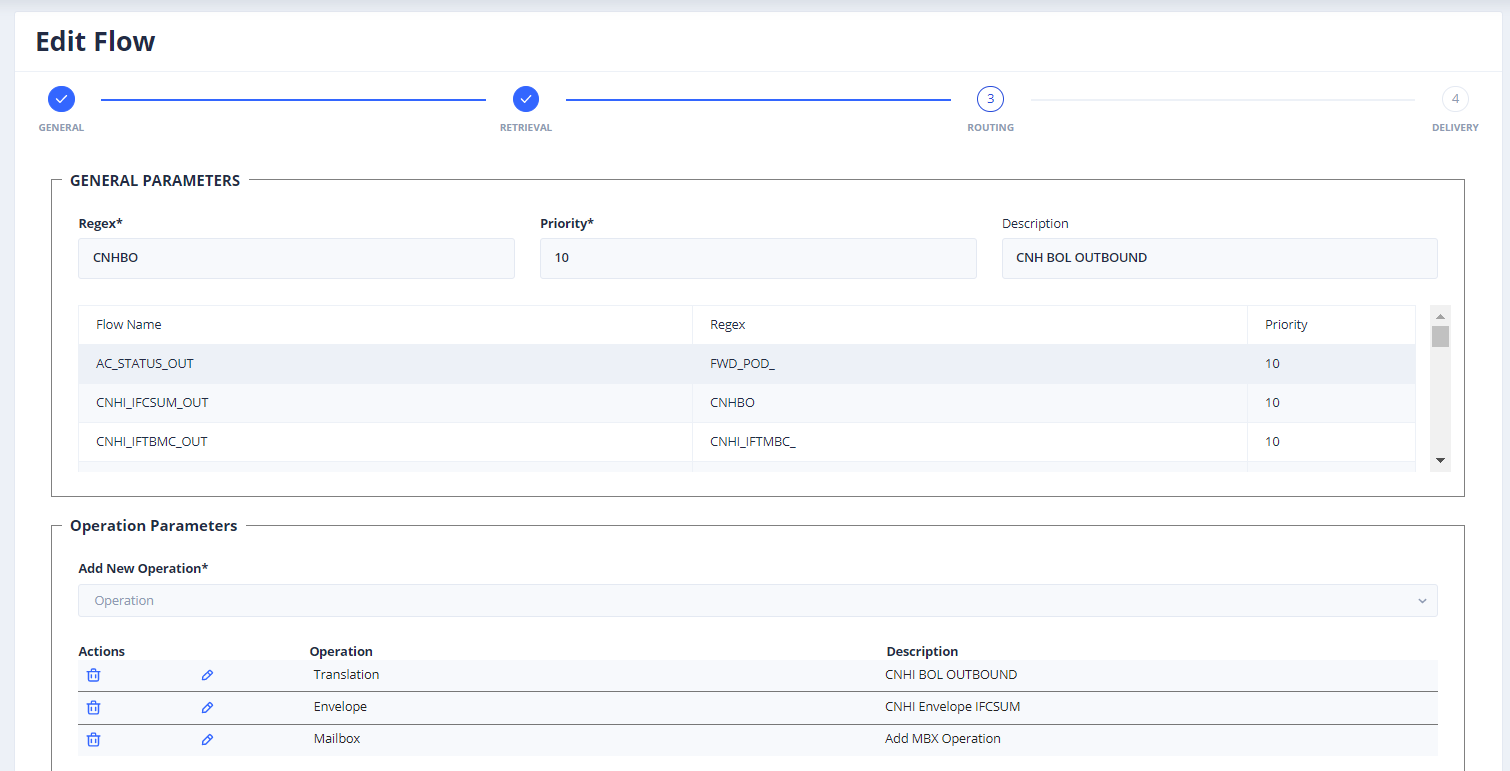Select the CNHI_IFCSUM_OUT flow row
The image size is (1510, 771).
[747, 403]
